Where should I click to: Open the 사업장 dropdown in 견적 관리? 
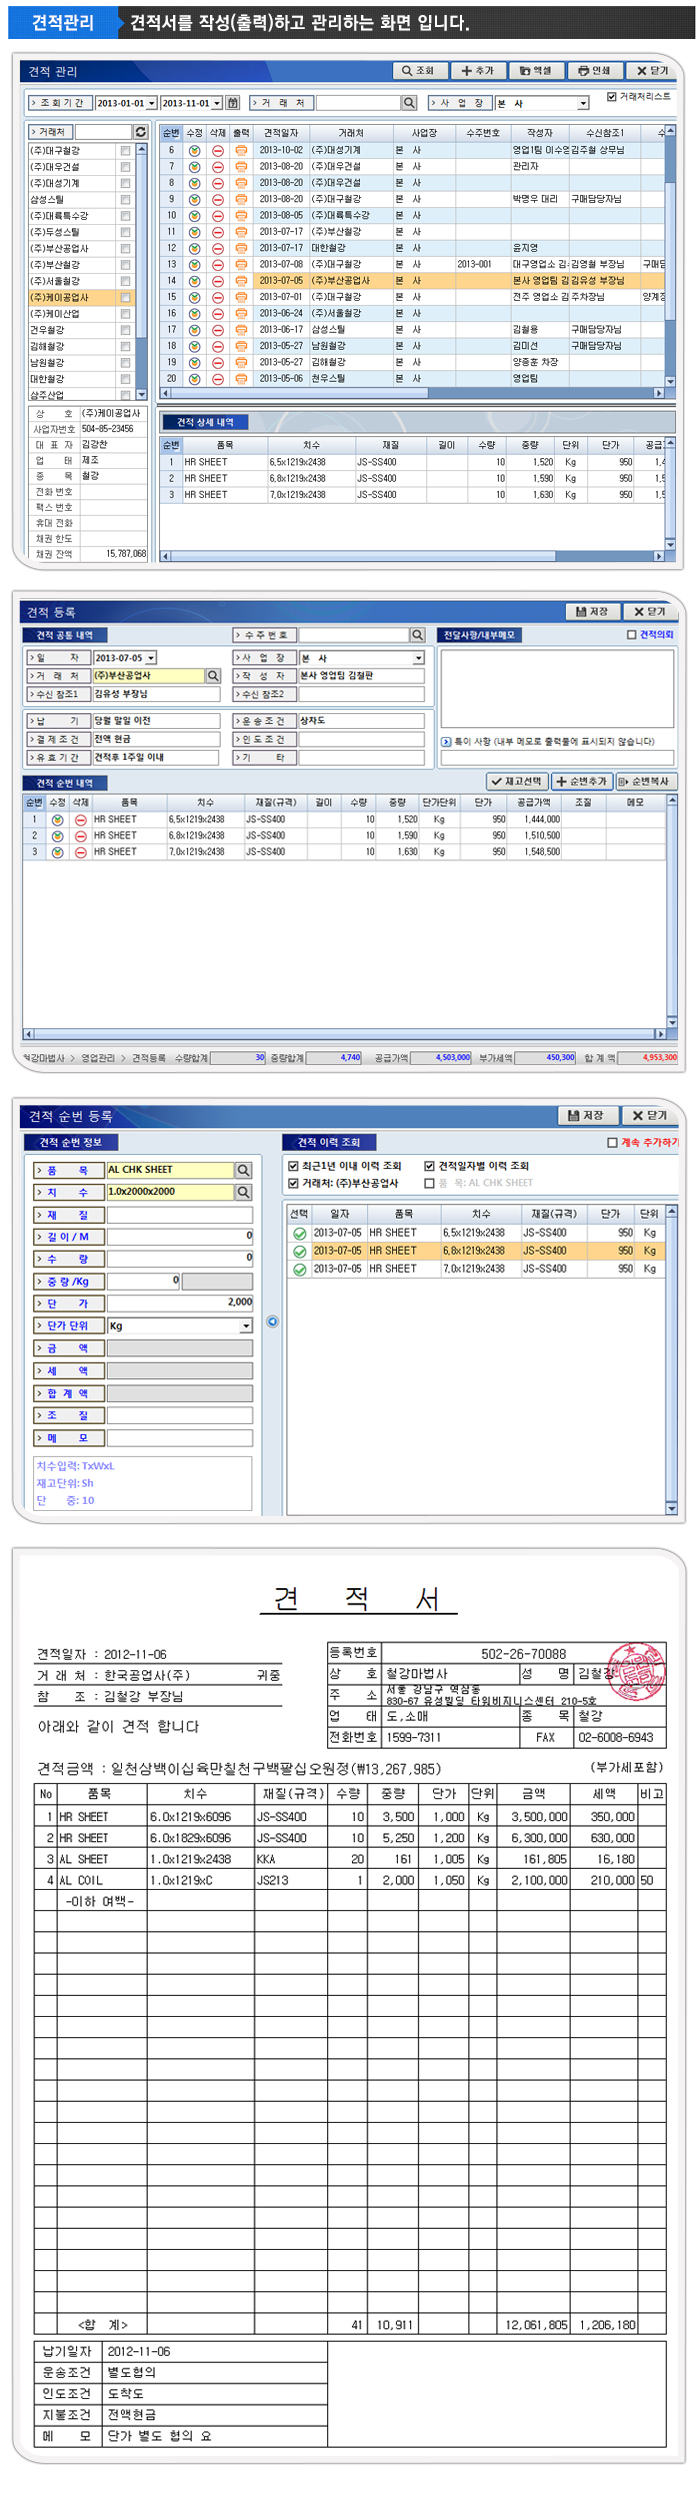pos(583,103)
